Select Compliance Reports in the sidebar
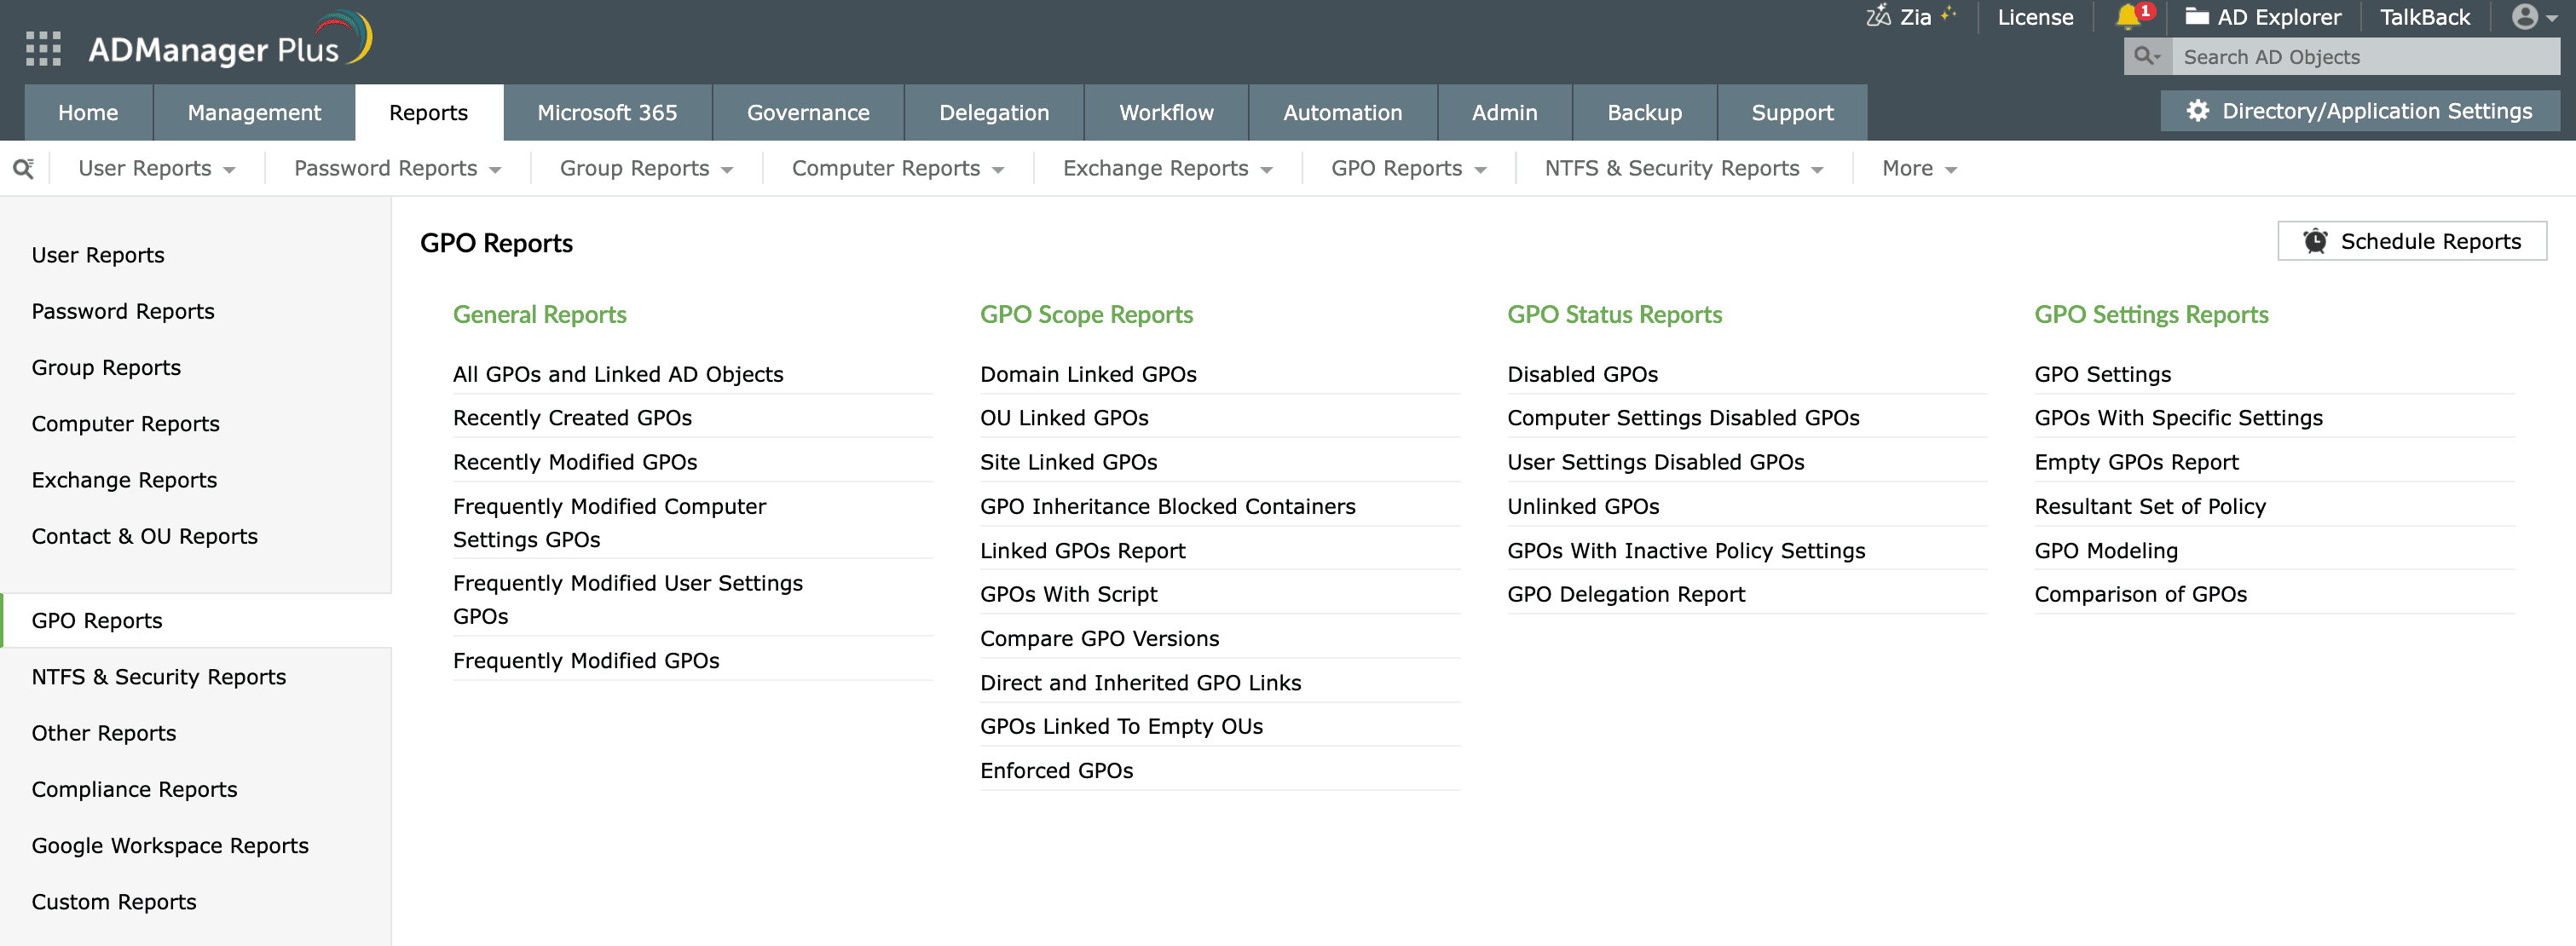Image resolution: width=2576 pixels, height=946 pixels. click(134, 789)
